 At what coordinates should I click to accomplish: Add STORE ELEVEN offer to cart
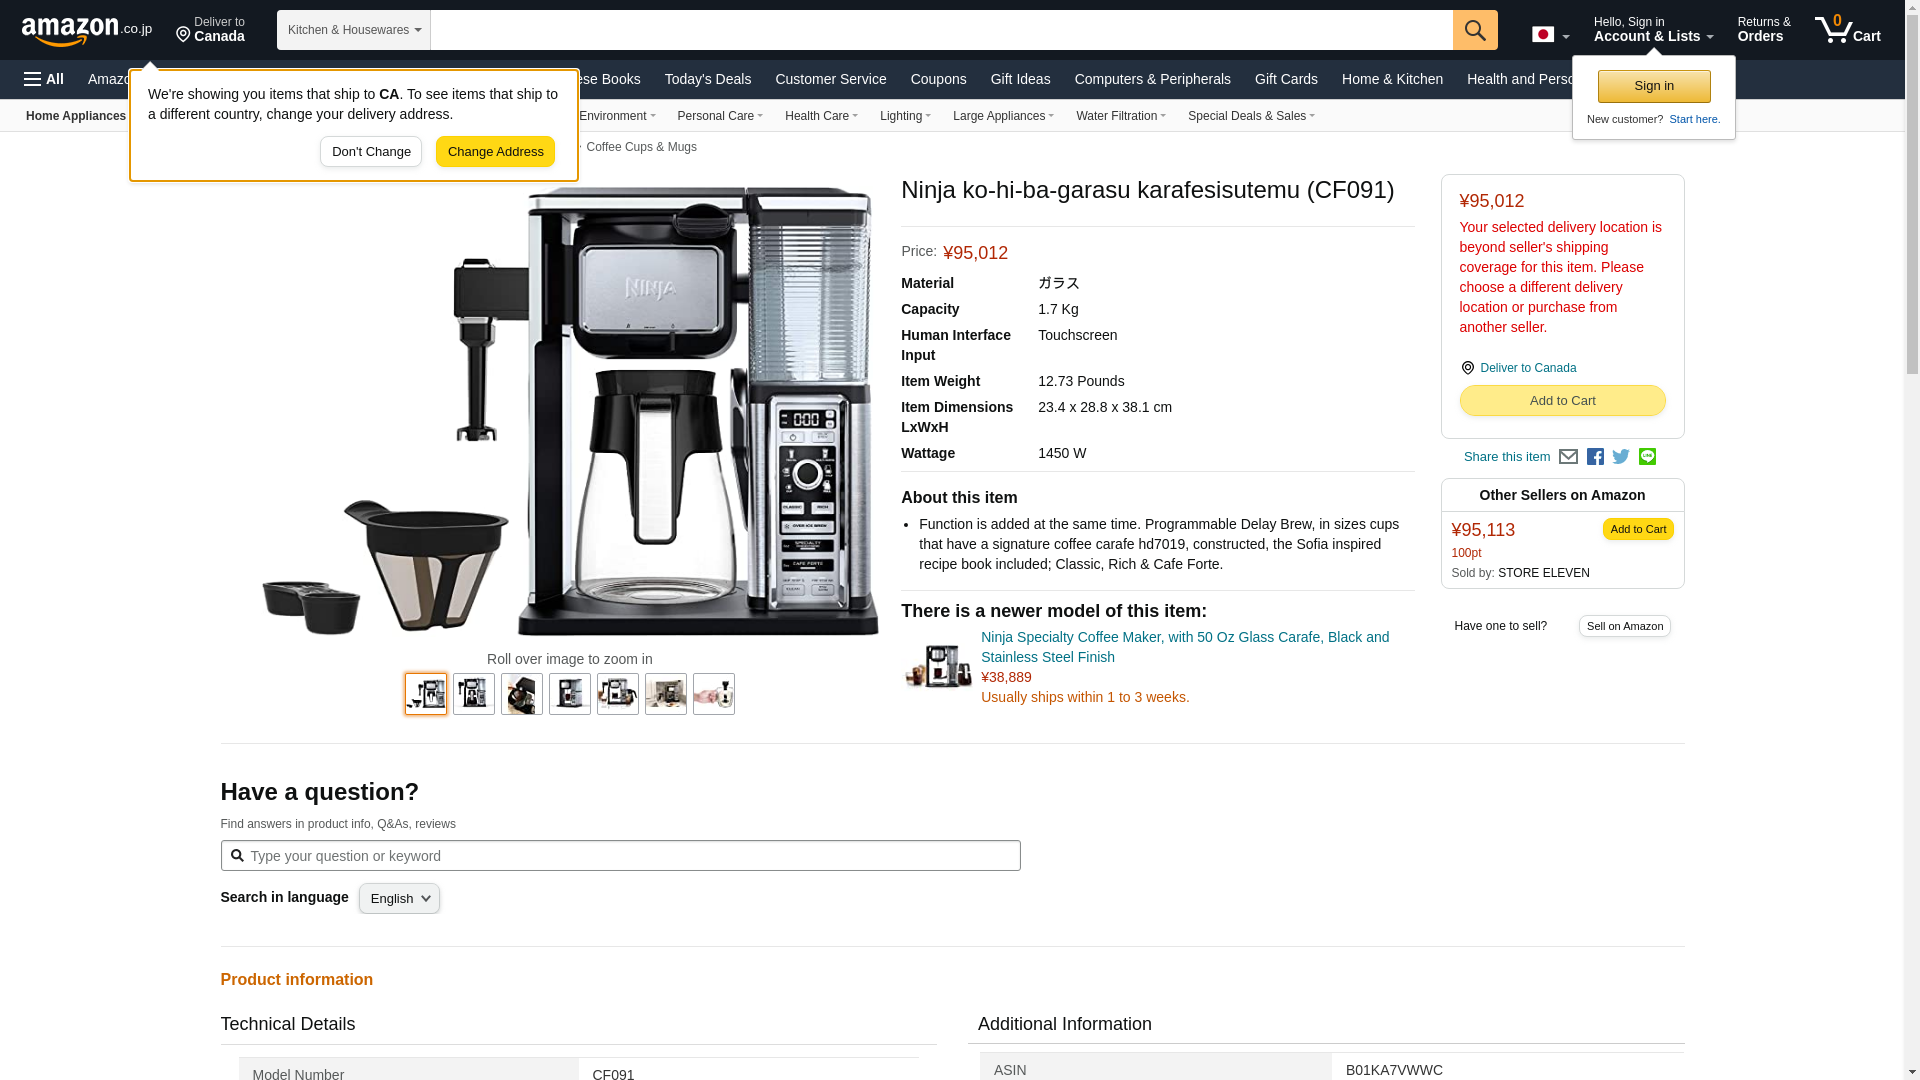[x=1638, y=529]
